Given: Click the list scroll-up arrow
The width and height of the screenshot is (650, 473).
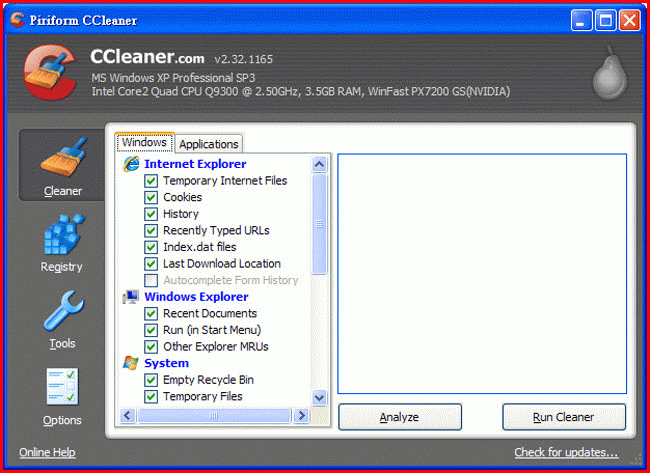Looking at the screenshot, I should tap(319, 165).
